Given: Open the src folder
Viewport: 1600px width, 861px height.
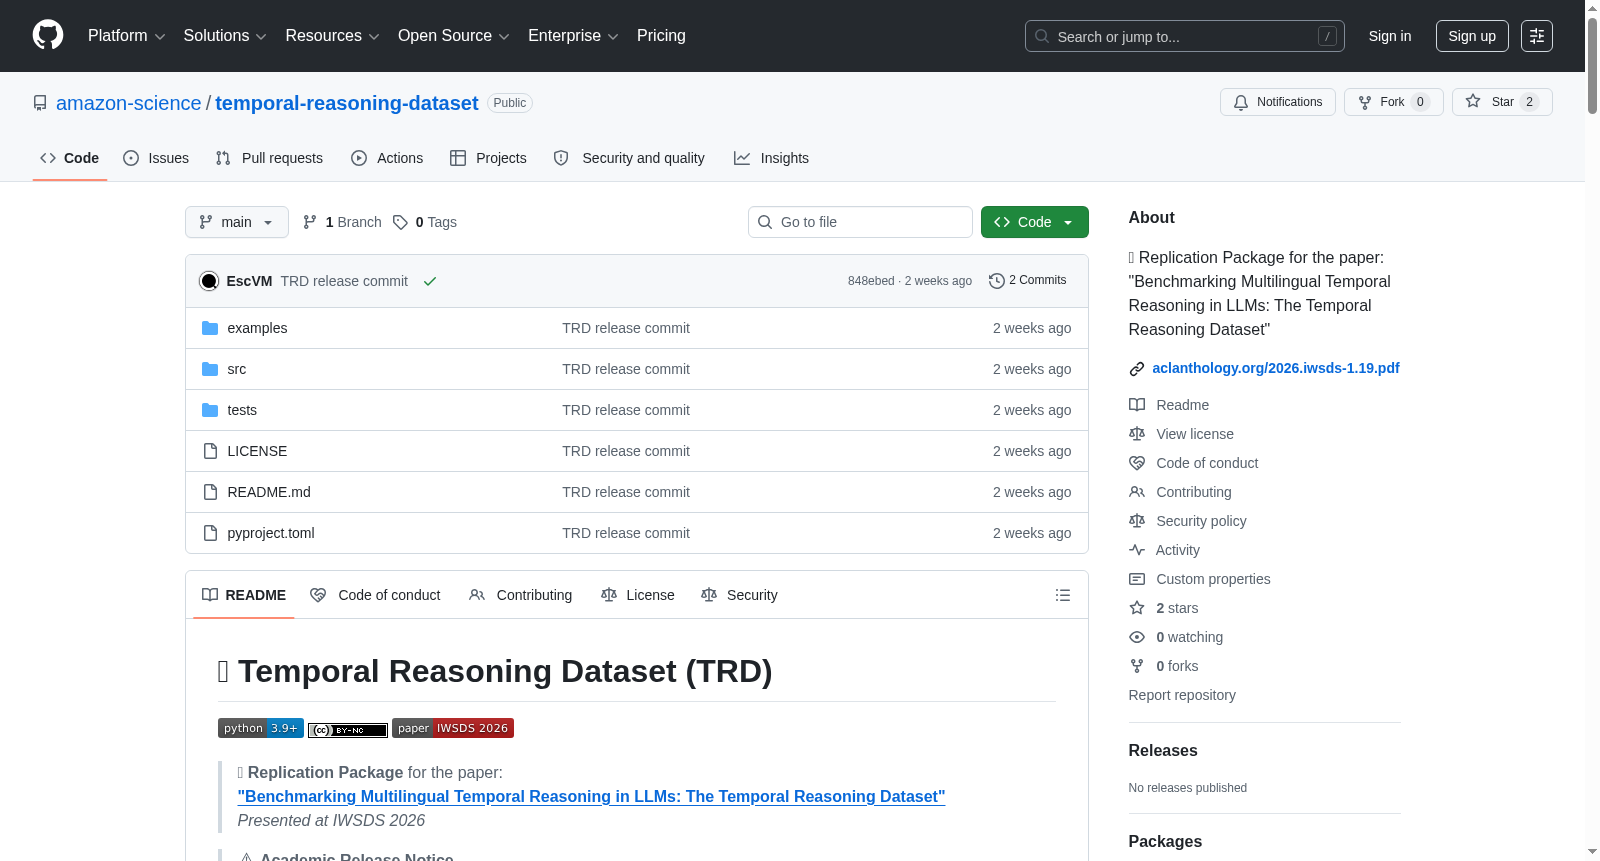Looking at the screenshot, I should click(236, 369).
